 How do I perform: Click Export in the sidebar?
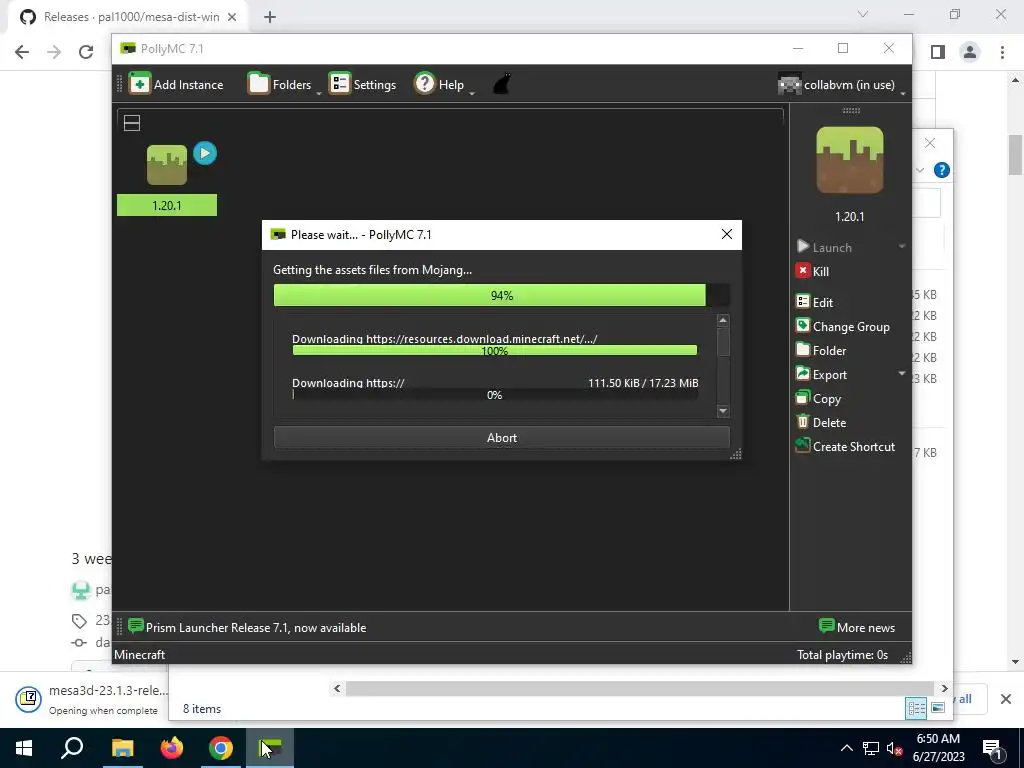point(822,374)
